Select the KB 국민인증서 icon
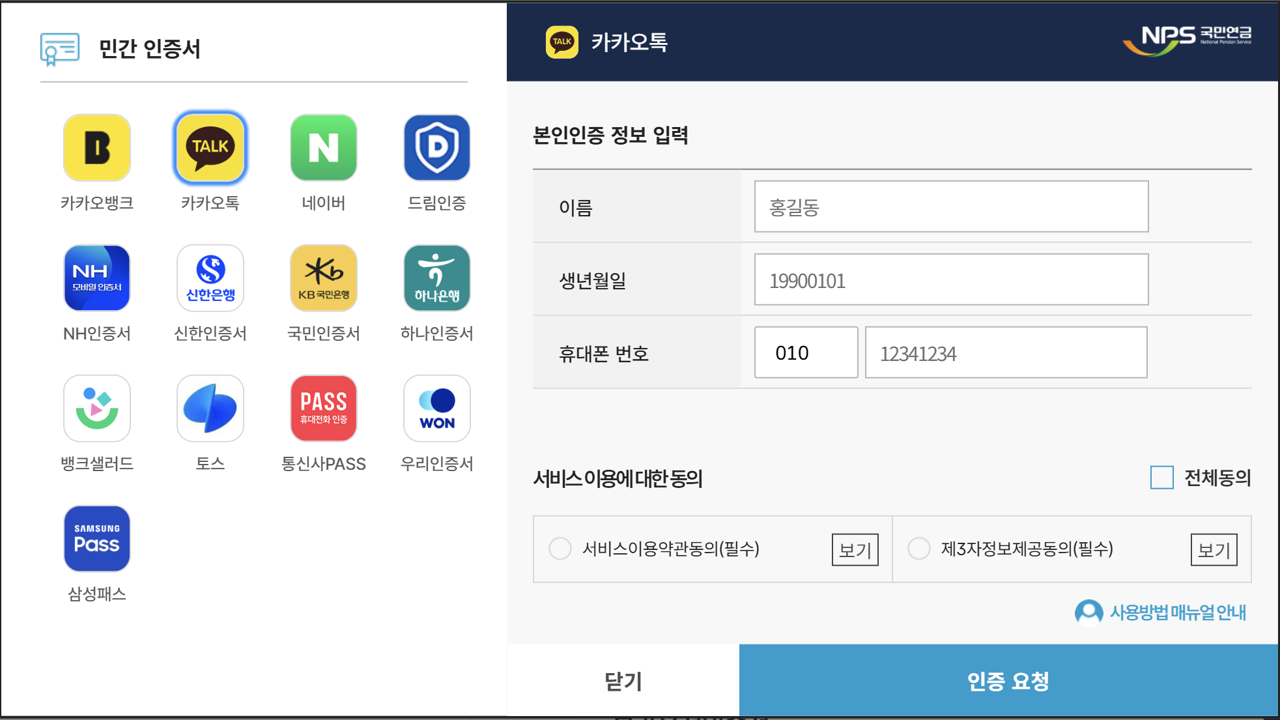1280x720 pixels. coord(323,278)
